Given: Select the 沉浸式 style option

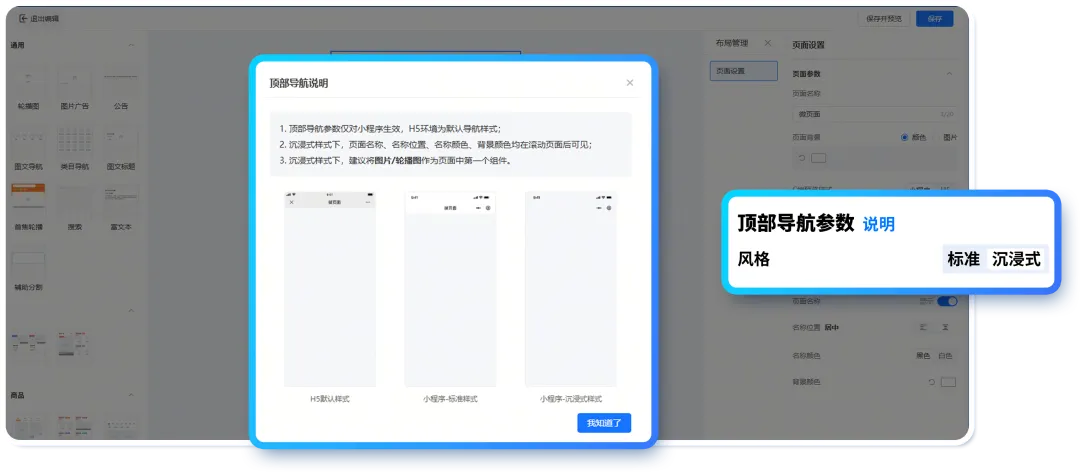Looking at the screenshot, I should [1016, 259].
